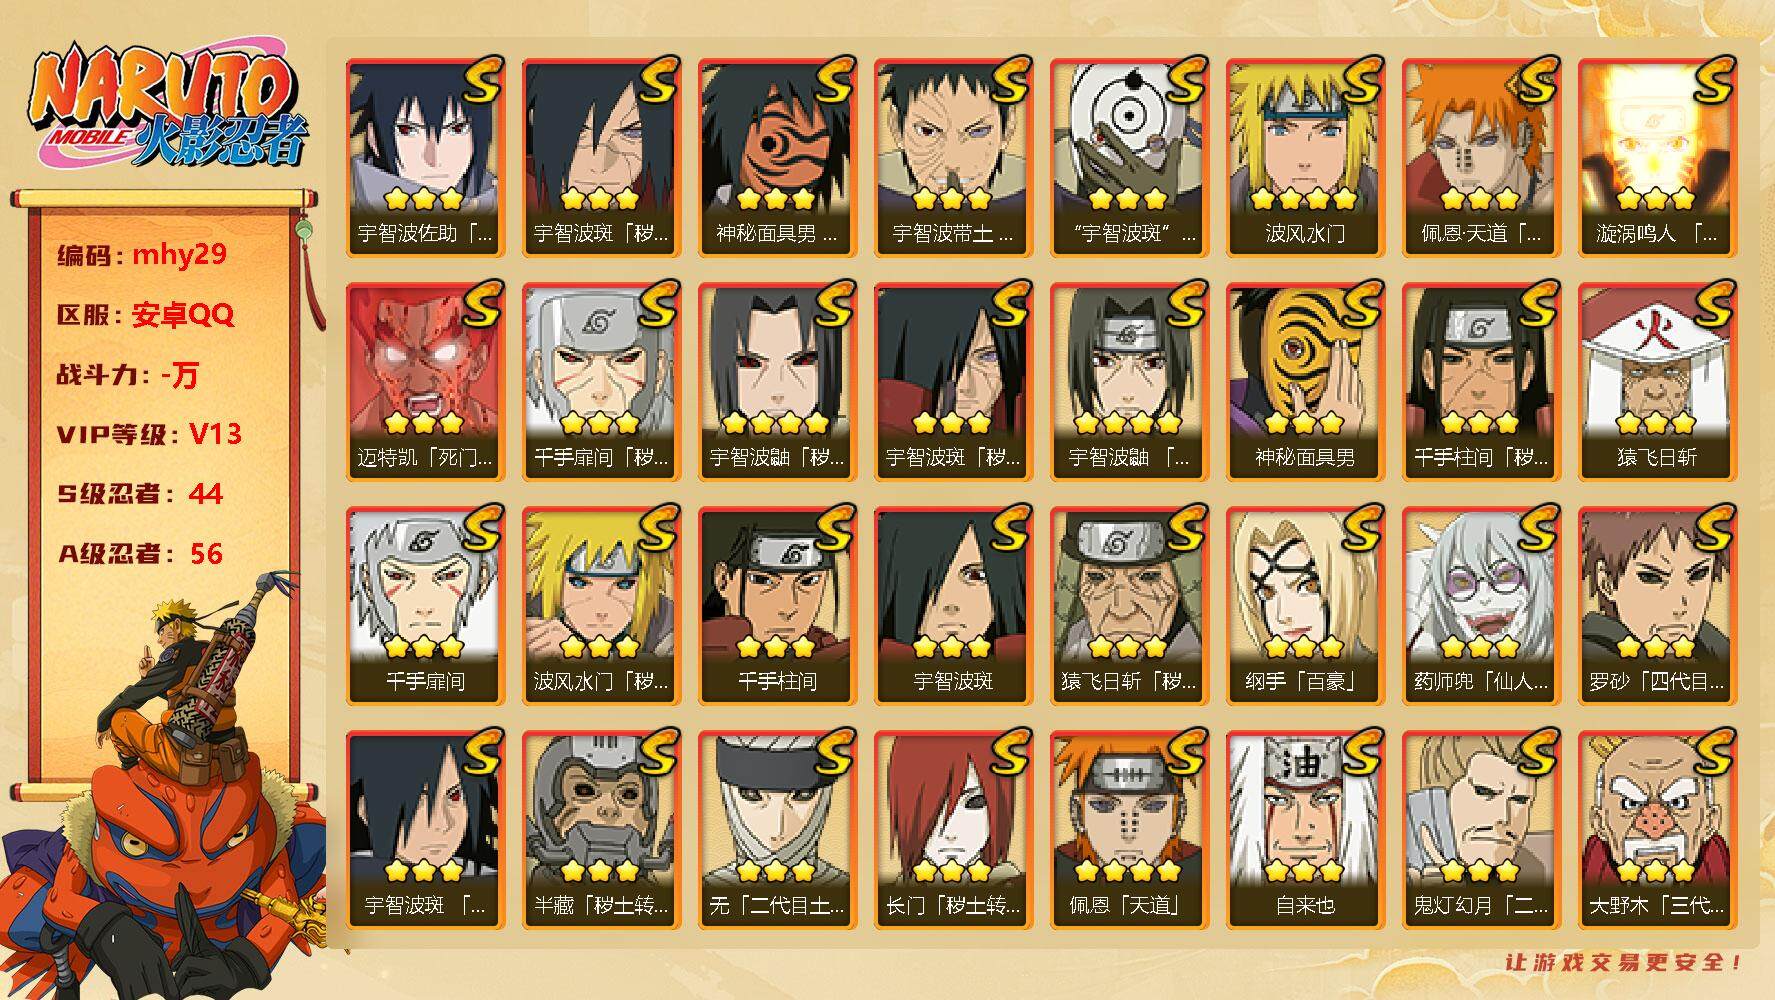
Task: Click the 神秘面具男 yellow spiral mask card
Action: point(1305,382)
